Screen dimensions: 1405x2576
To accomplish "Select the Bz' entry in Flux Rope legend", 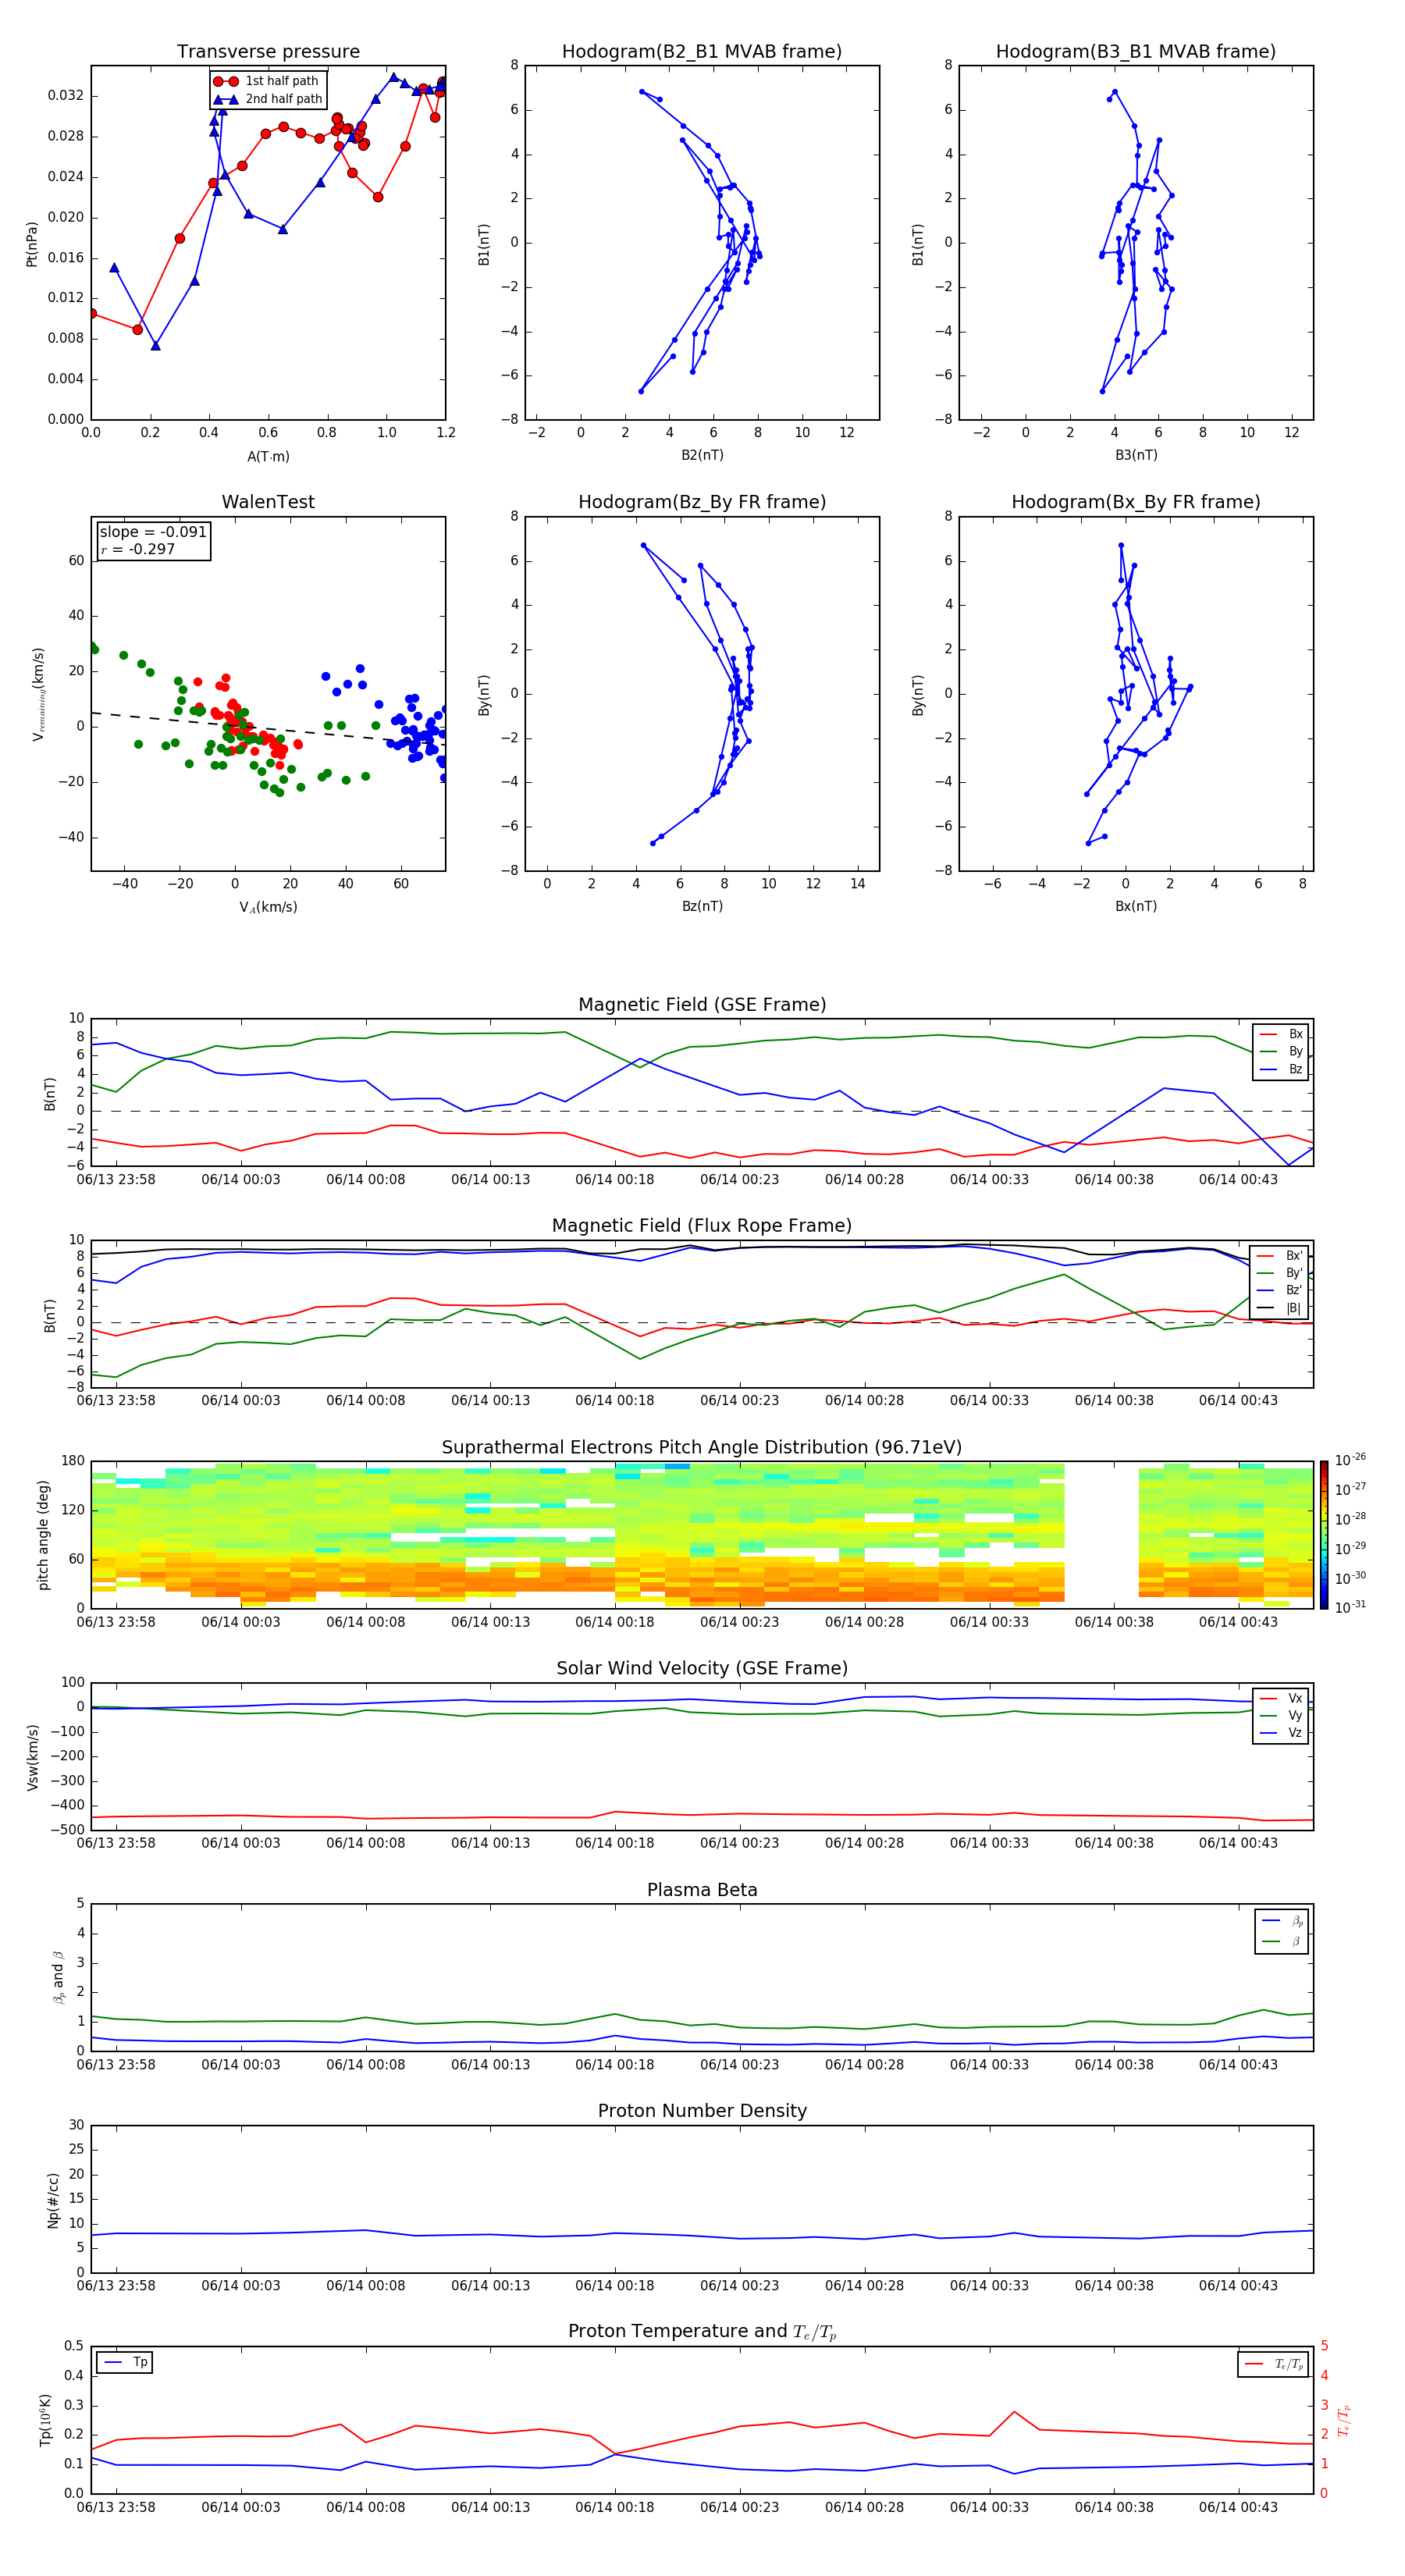I will tap(1279, 1290).
